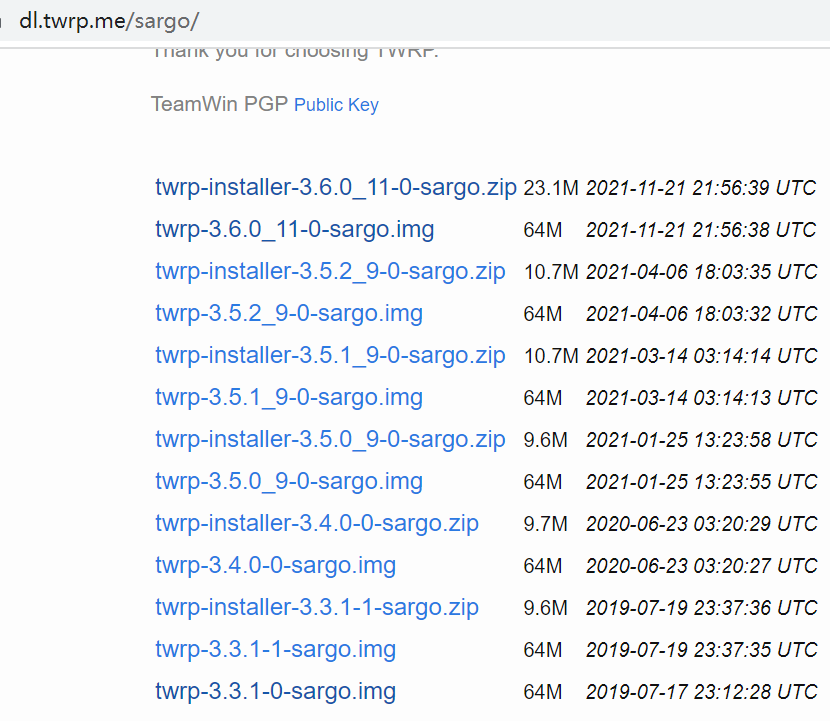Download twrp-3.6.0_11-0-sargo.img
Image resolution: width=830 pixels, height=721 pixels.
pyautogui.click(x=294, y=229)
